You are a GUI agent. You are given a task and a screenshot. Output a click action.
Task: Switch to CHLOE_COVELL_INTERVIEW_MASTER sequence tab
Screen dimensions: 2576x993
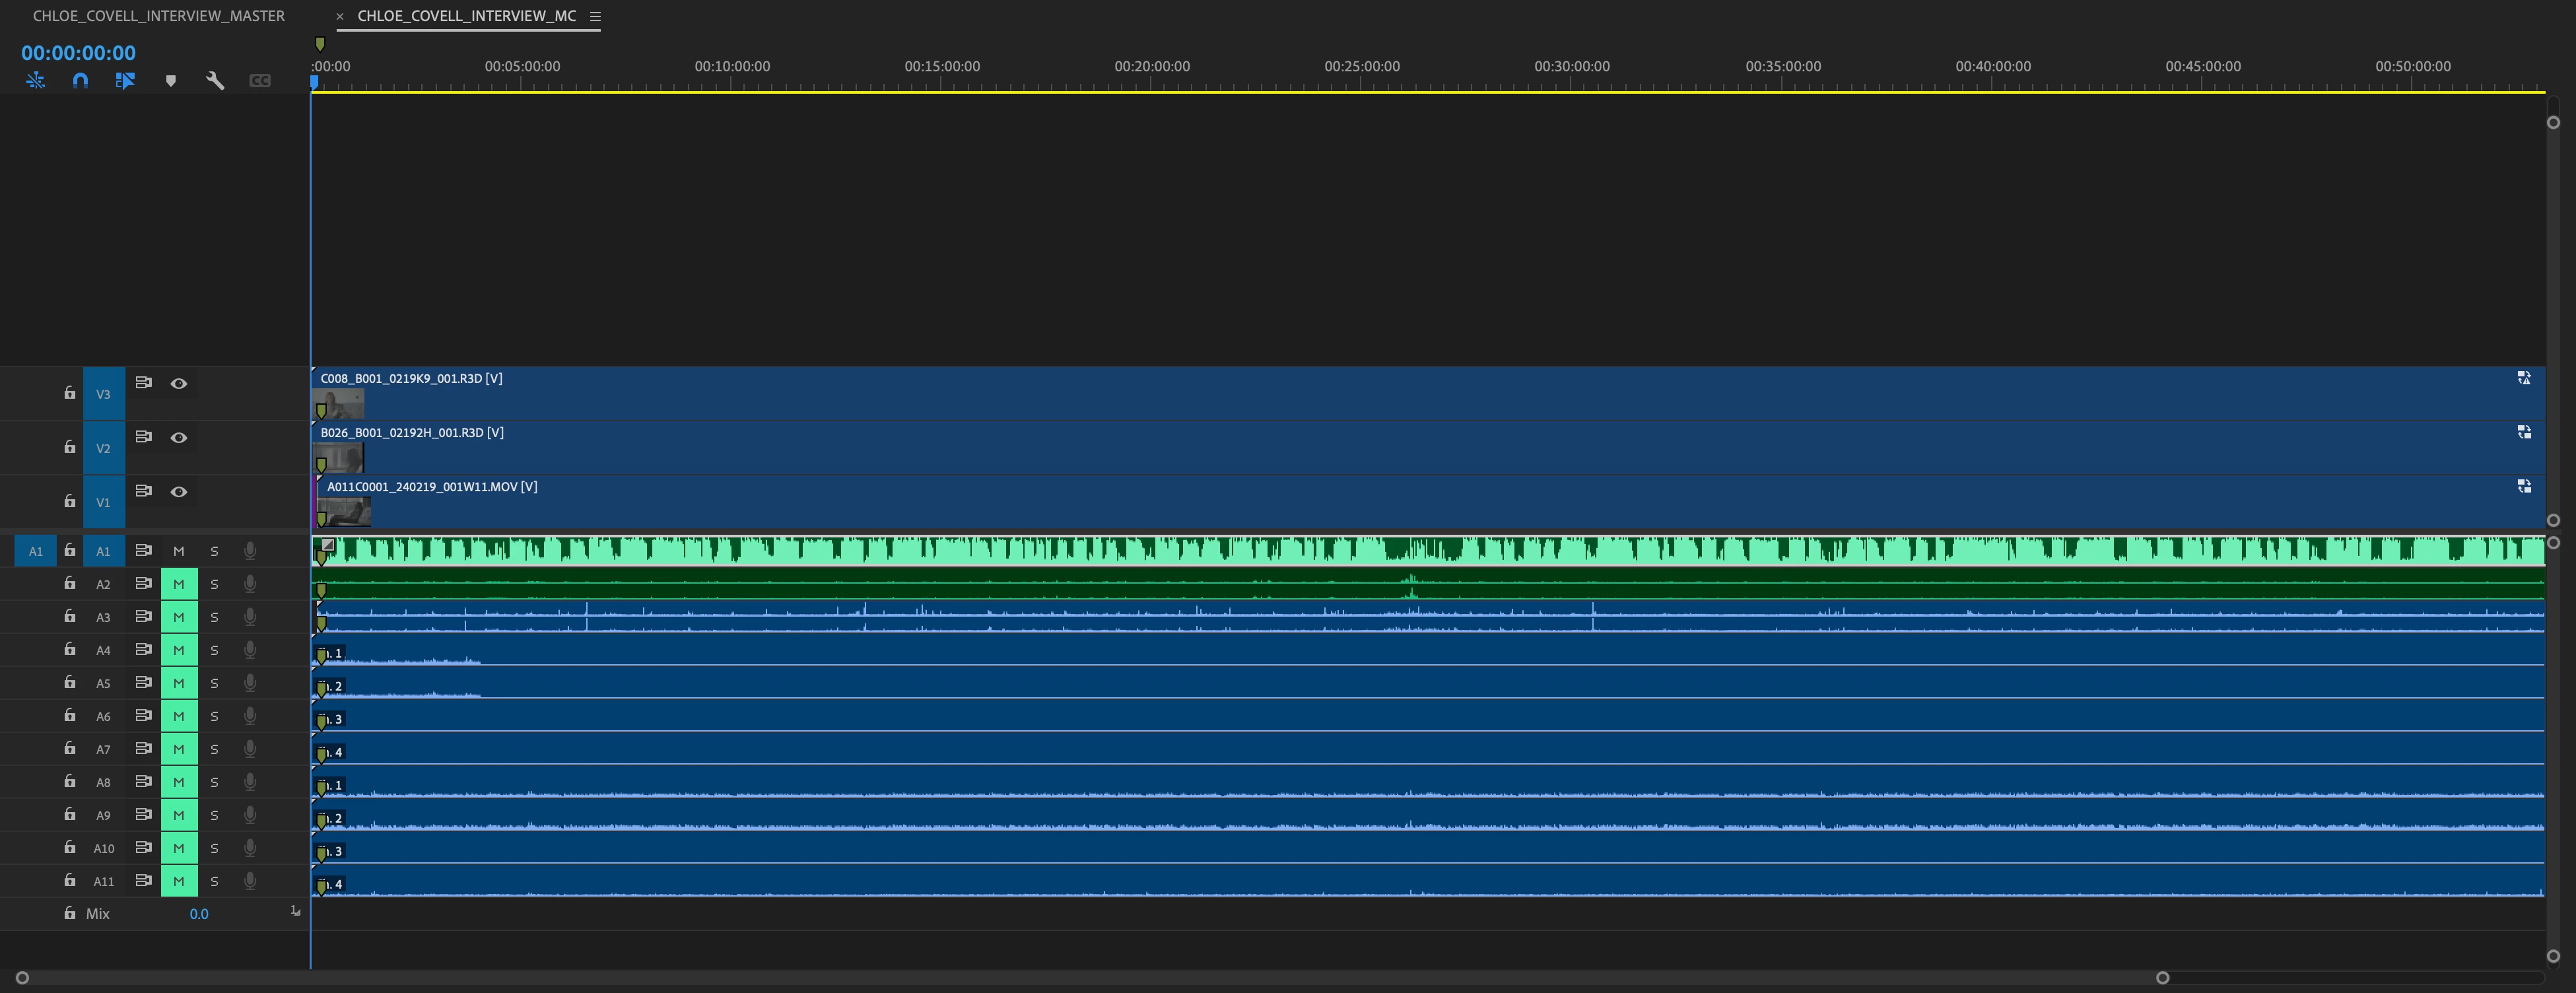[x=158, y=16]
